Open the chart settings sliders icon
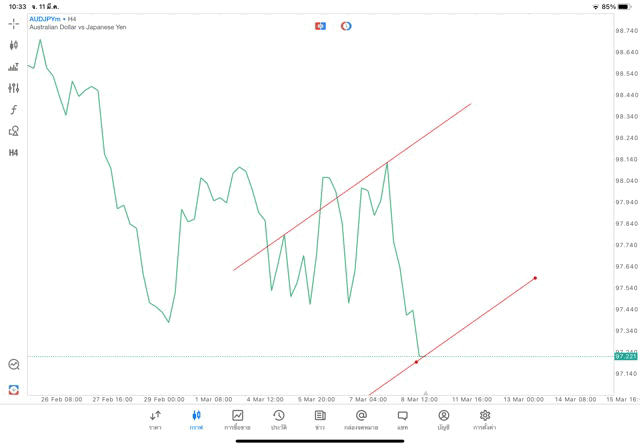 13,88
